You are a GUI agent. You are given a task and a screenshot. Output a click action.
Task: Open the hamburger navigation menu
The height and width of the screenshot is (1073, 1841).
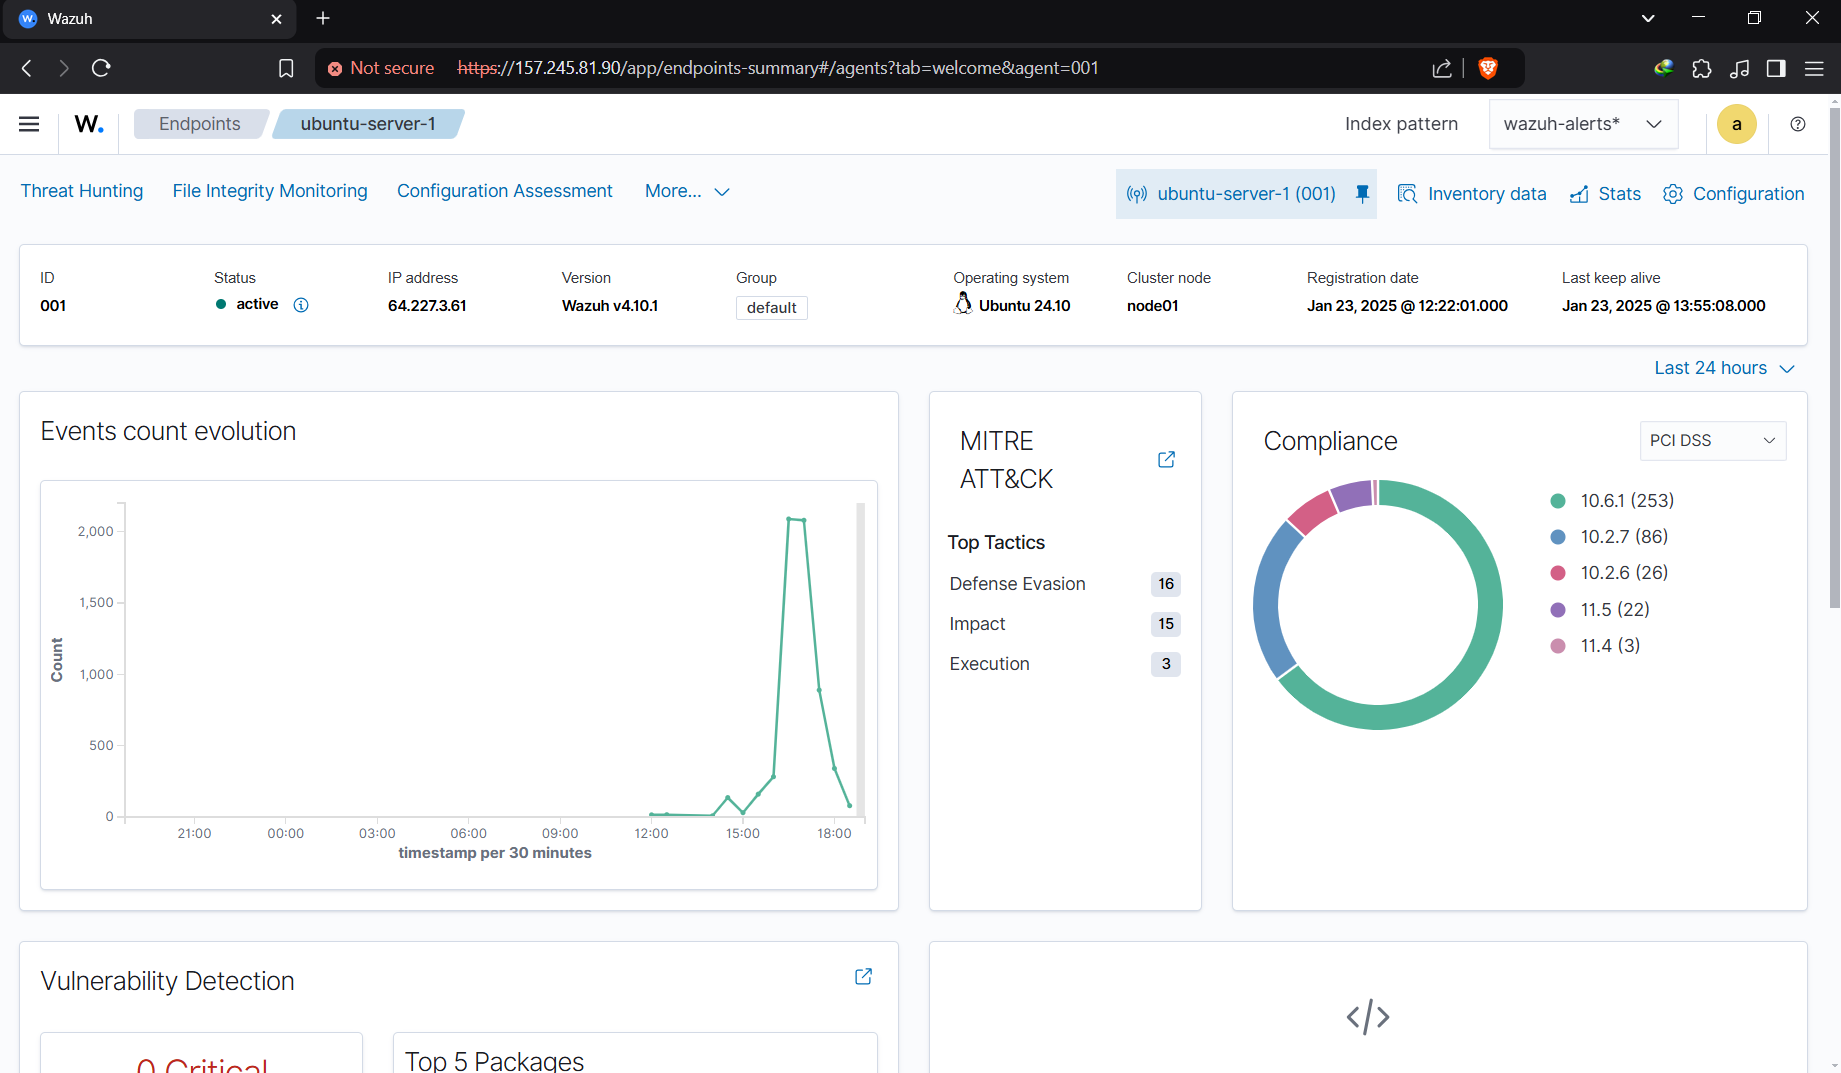[29, 124]
